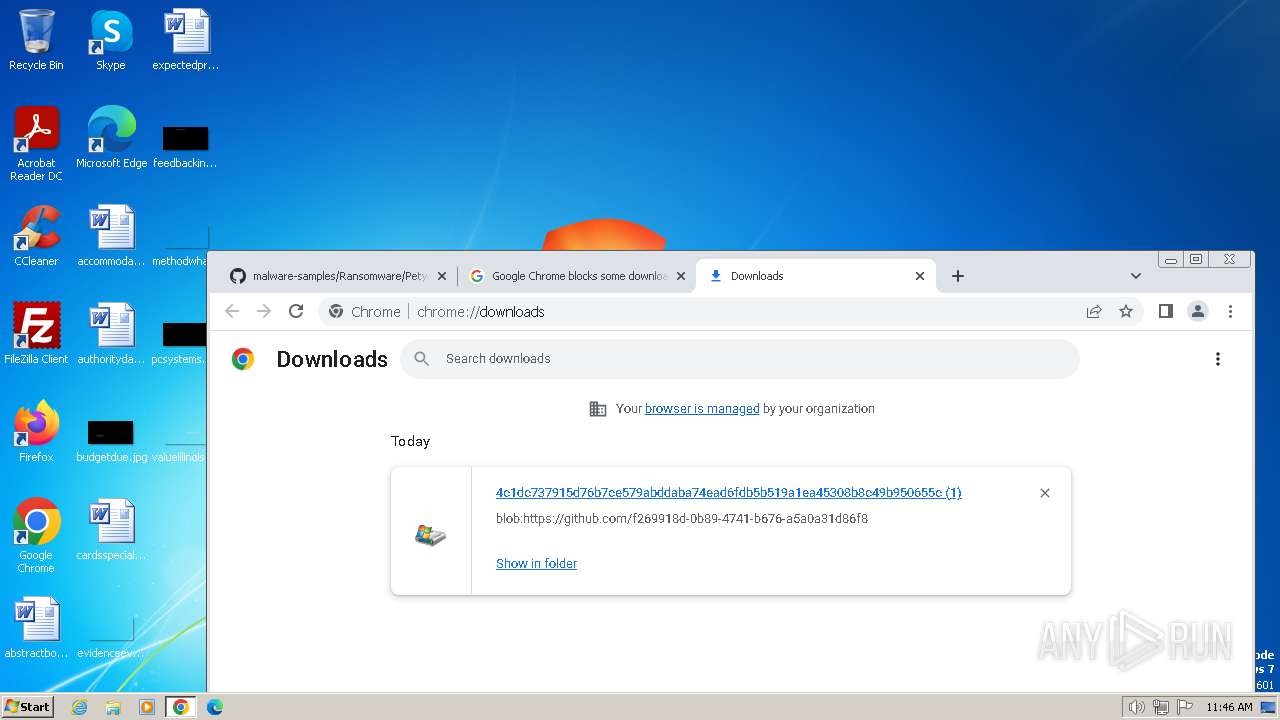Select the budgetdue.jpg desktop file
Viewport: 1280px width, 720px height.
point(111,440)
